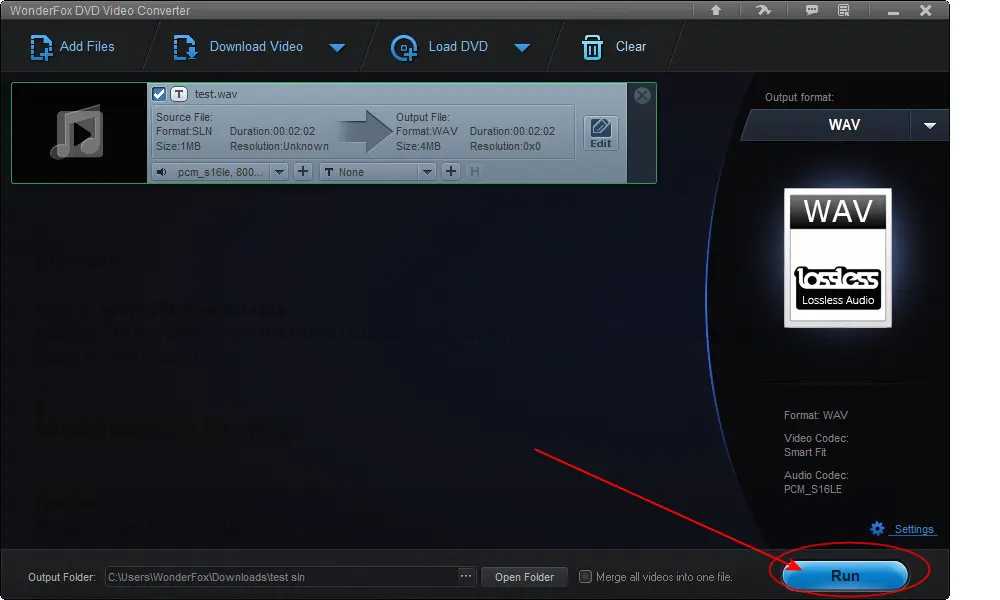The image size is (1000, 600).
Task: Click the test.wav music thumbnail
Action: (79, 133)
